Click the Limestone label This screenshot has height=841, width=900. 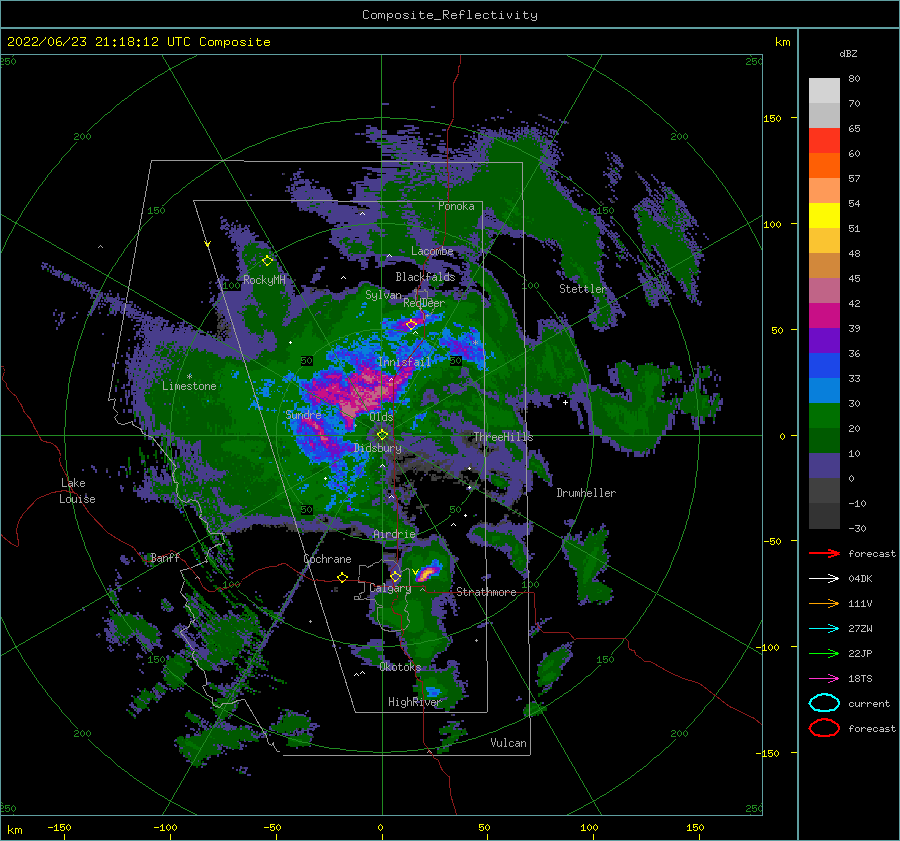pos(189,386)
